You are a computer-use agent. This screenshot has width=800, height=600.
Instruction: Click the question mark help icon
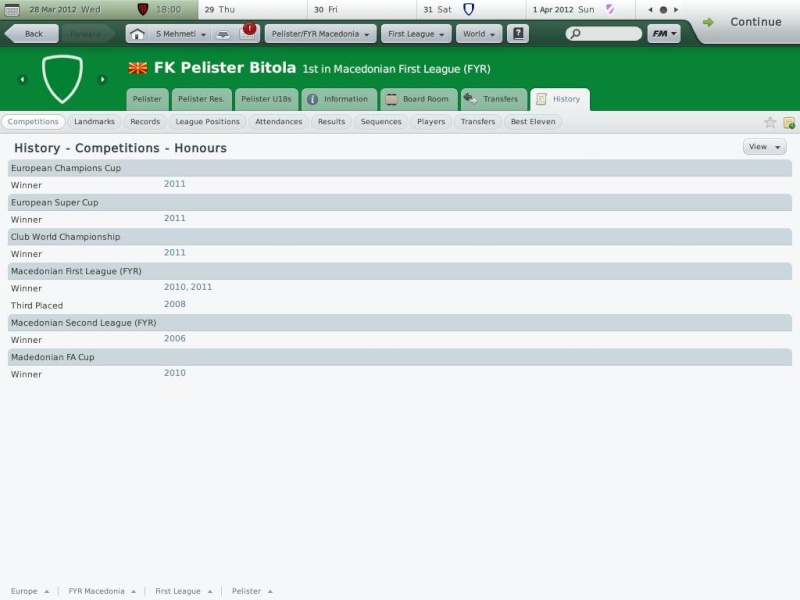point(517,34)
